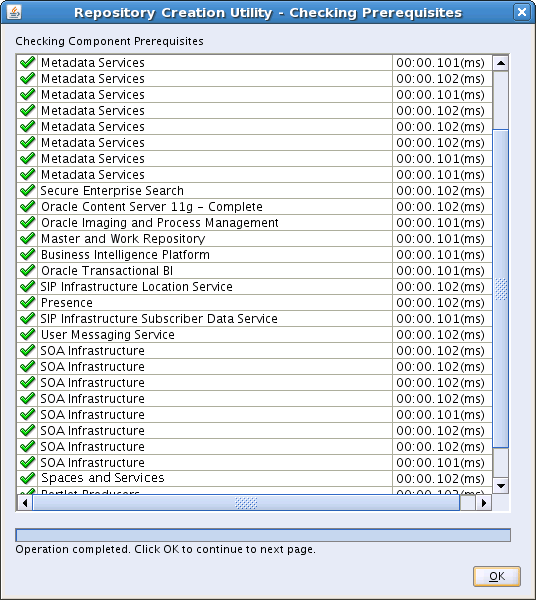Image resolution: width=536 pixels, height=600 pixels.
Task: Click the horizontal scrollbar left arrow
Action: tap(25, 502)
